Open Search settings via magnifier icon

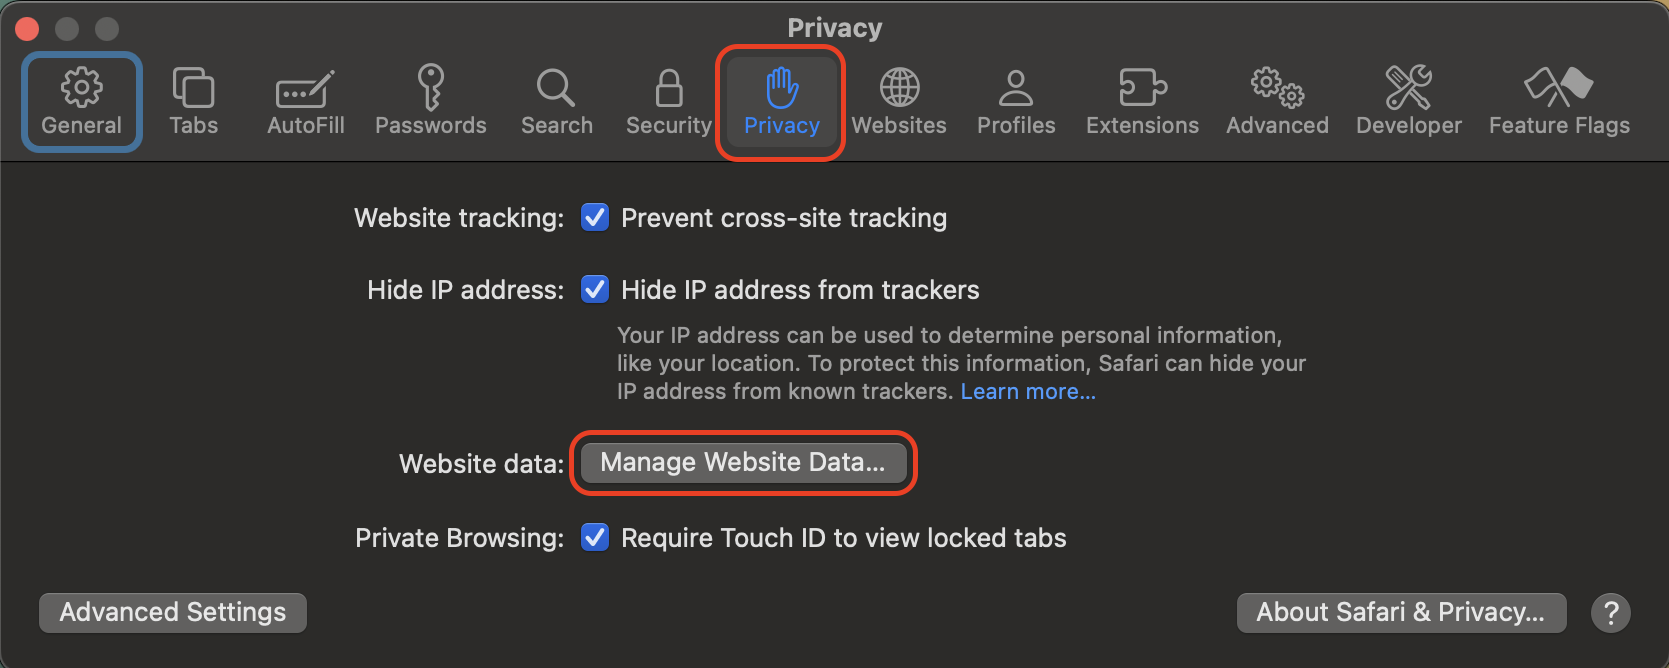[x=556, y=100]
